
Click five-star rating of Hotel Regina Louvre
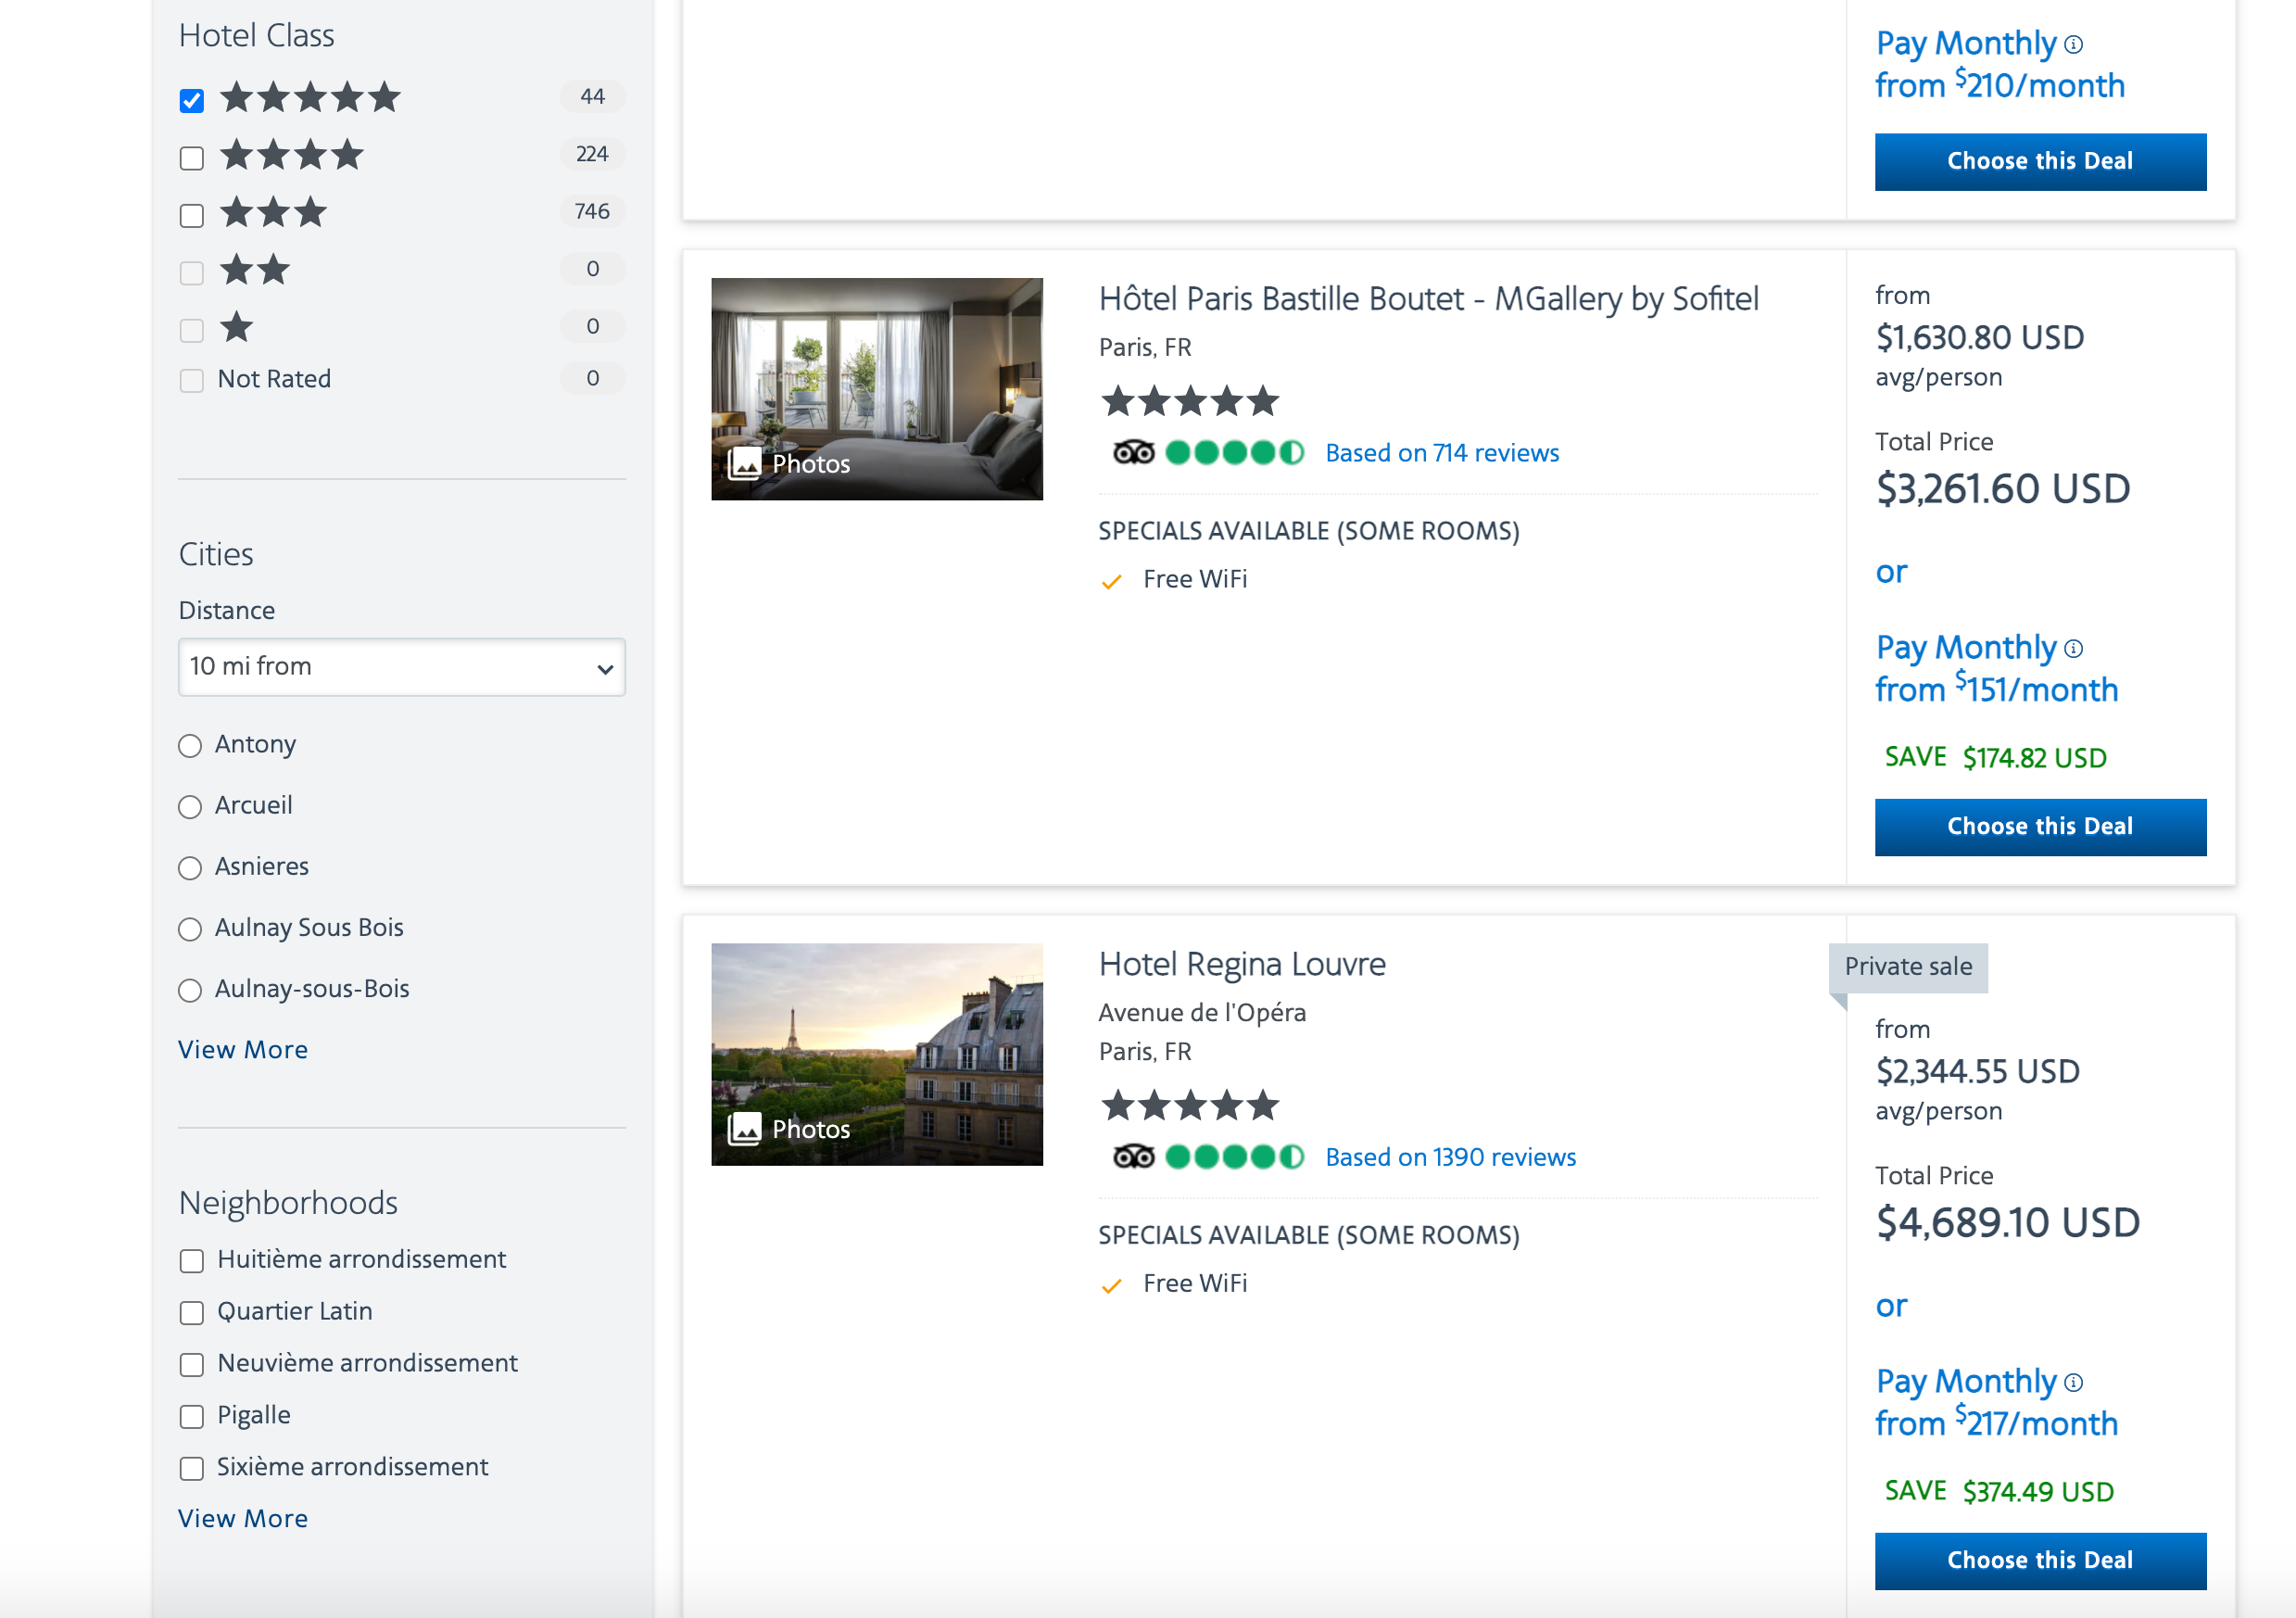coord(1189,1106)
